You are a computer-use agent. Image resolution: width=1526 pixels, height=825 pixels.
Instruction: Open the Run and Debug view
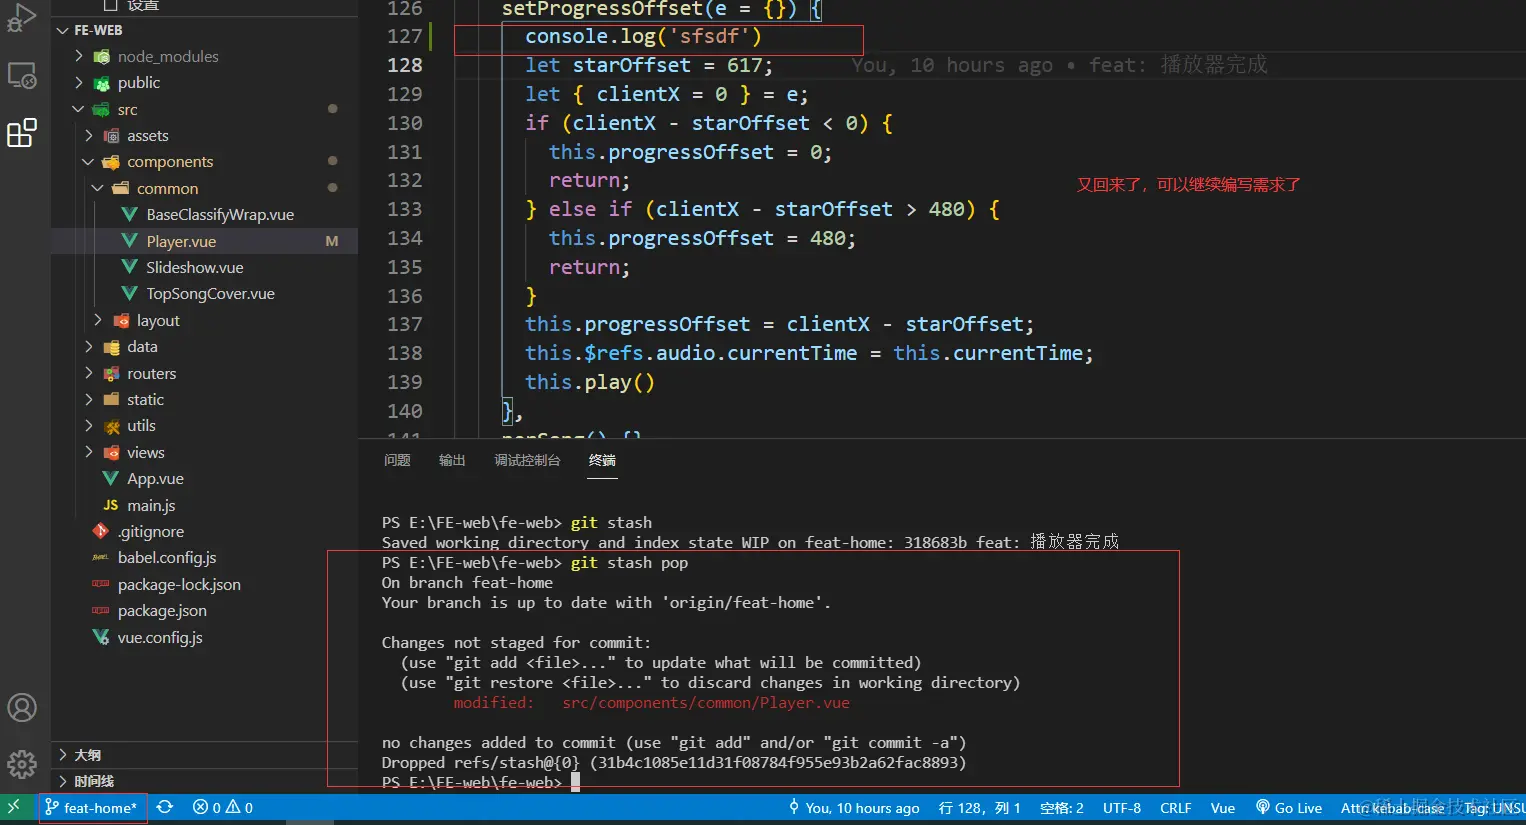pyautogui.click(x=21, y=18)
